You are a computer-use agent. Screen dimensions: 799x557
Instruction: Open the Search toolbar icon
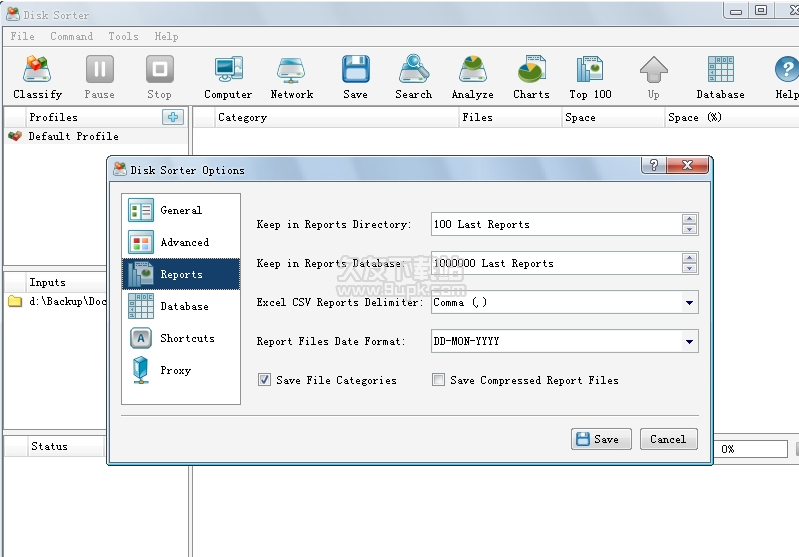(413, 77)
